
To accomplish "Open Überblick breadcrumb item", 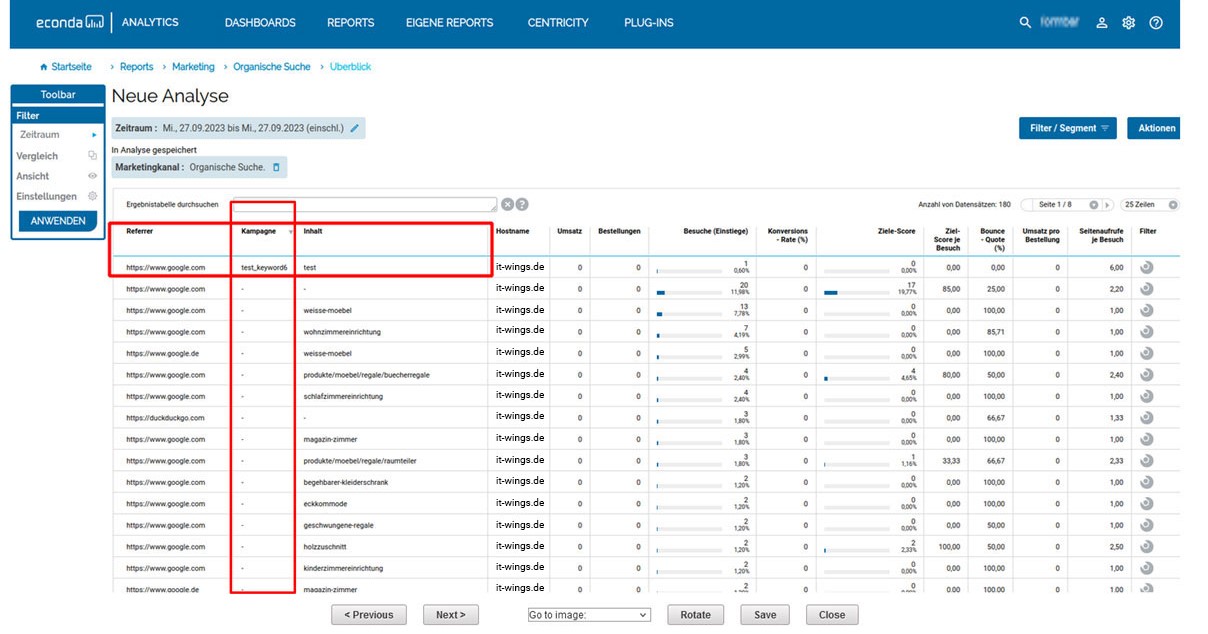I will click(x=350, y=67).
